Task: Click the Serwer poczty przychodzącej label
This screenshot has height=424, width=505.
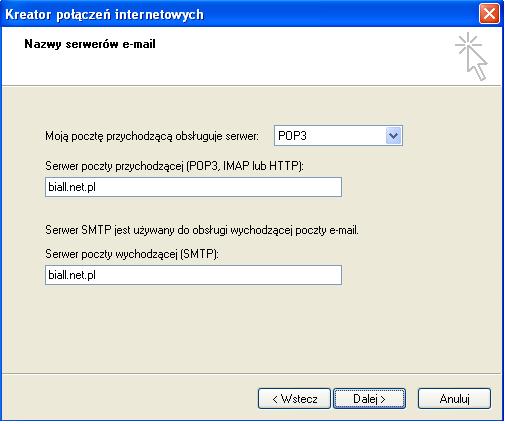Action: click(174, 166)
